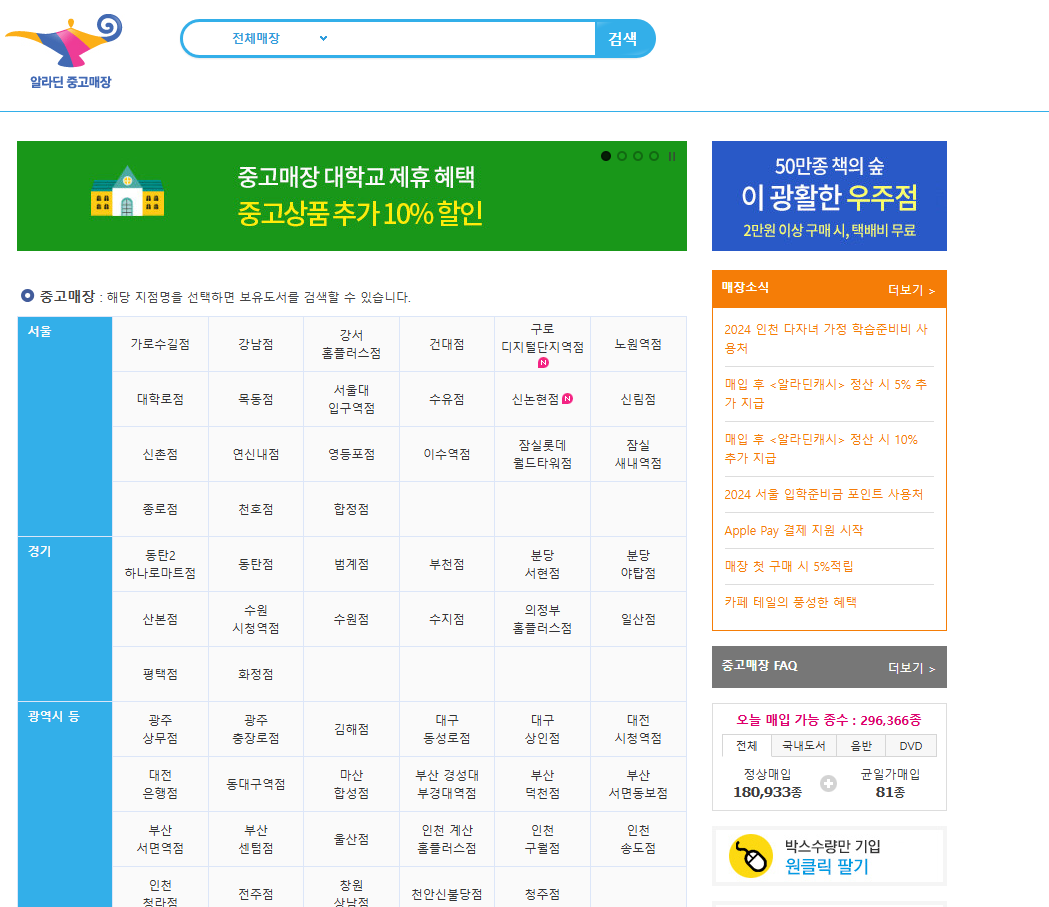Select the second carousel indicator dot

tap(621, 156)
